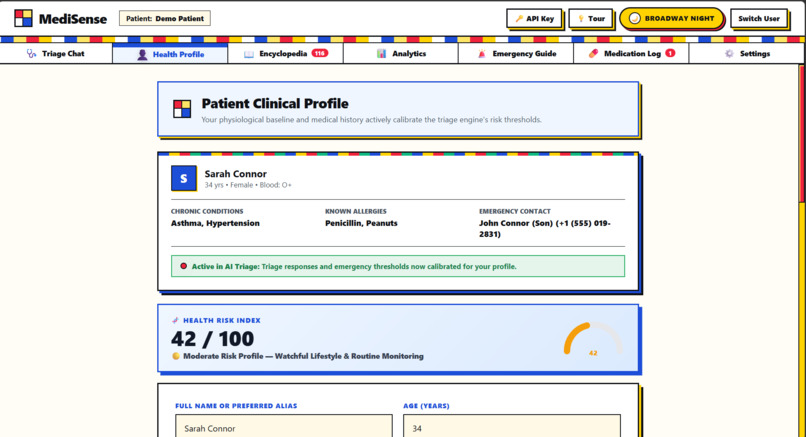Click 'Penicillin, Peanuts' allergies text
This screenshot has height=437, width=806.
(361, 223)
